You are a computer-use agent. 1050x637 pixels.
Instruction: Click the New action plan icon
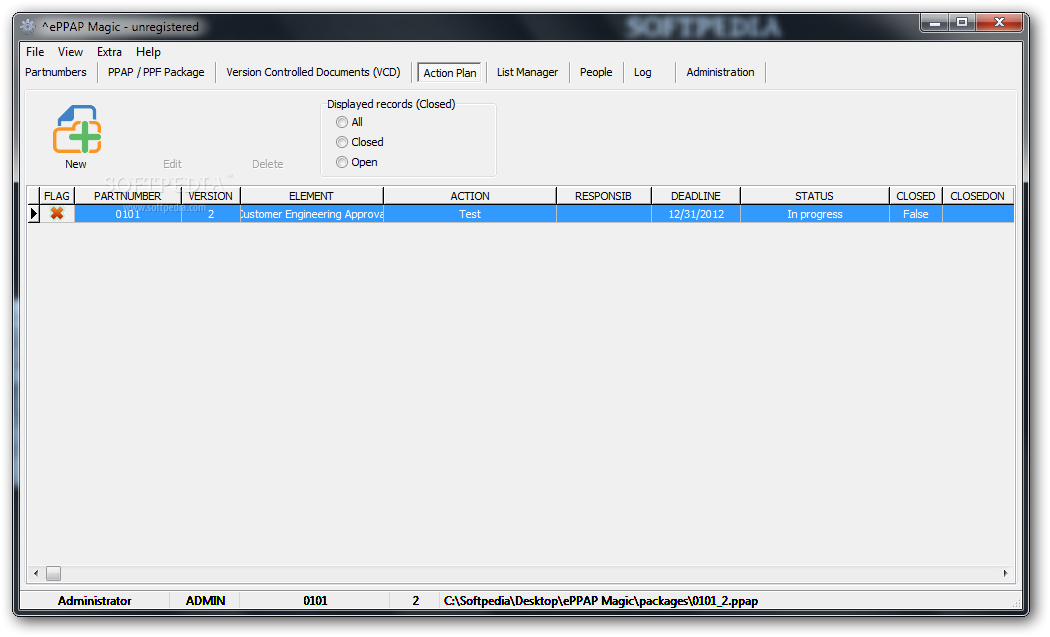point(77,129)
